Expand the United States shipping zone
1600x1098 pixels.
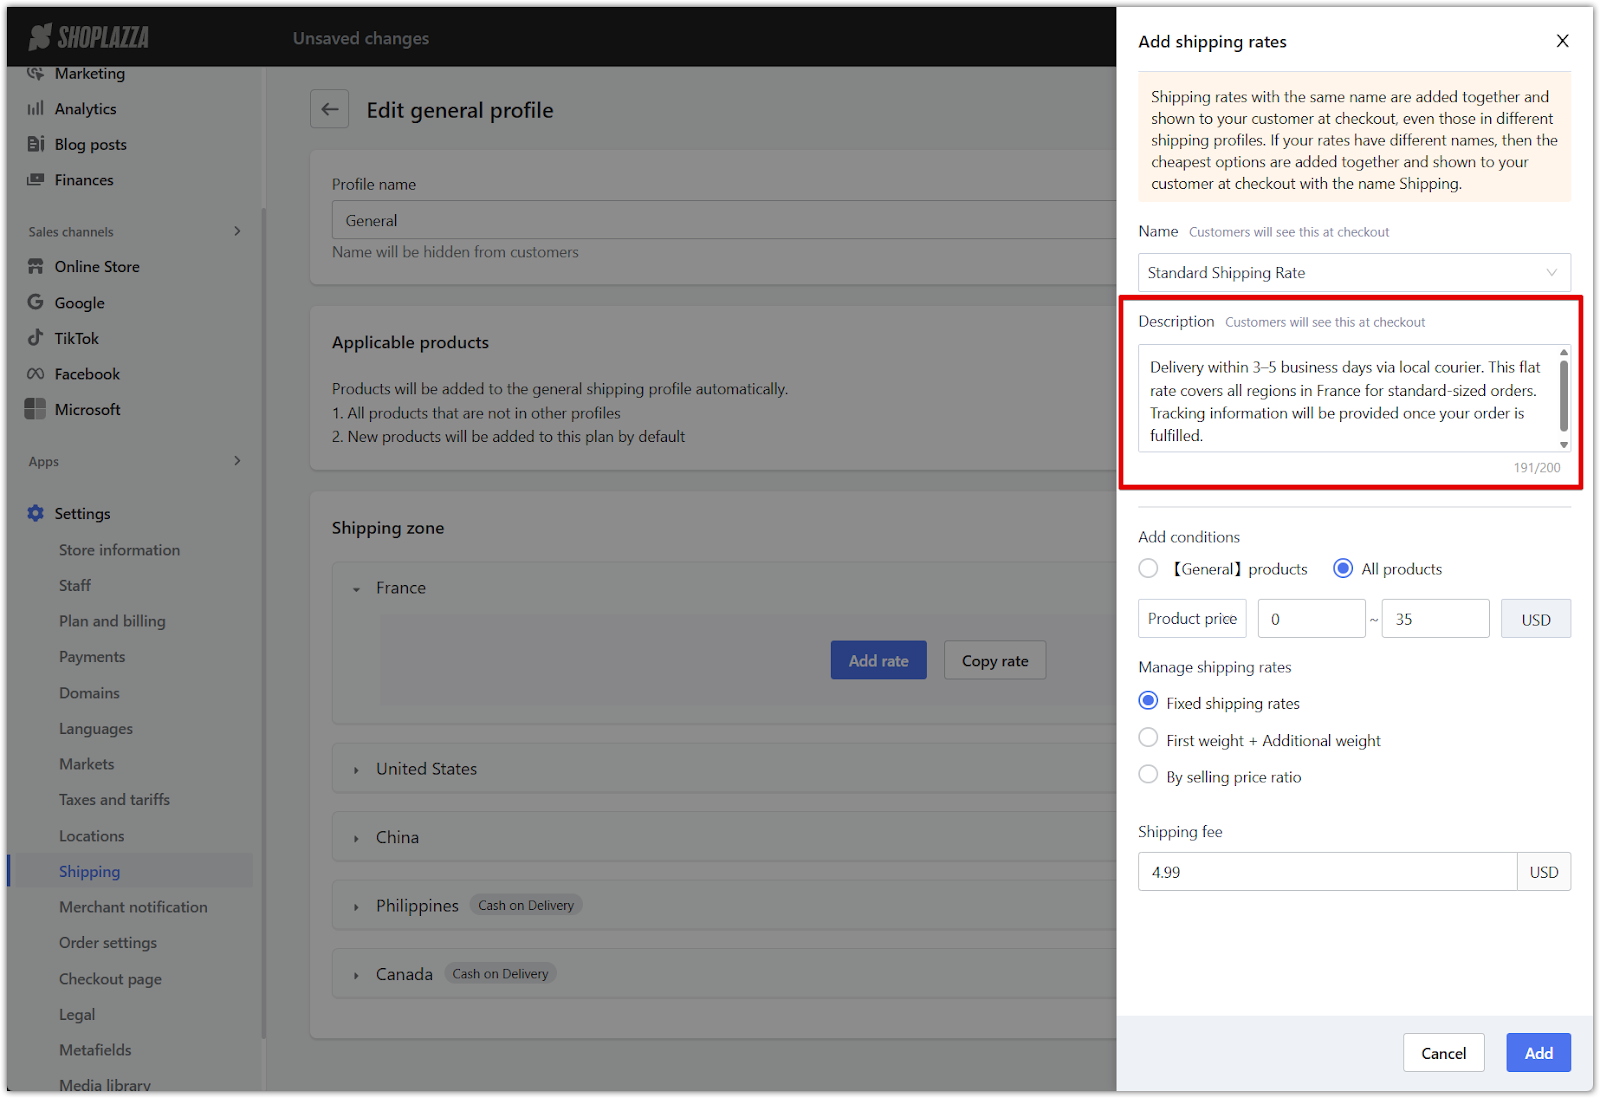coord(356,770)
